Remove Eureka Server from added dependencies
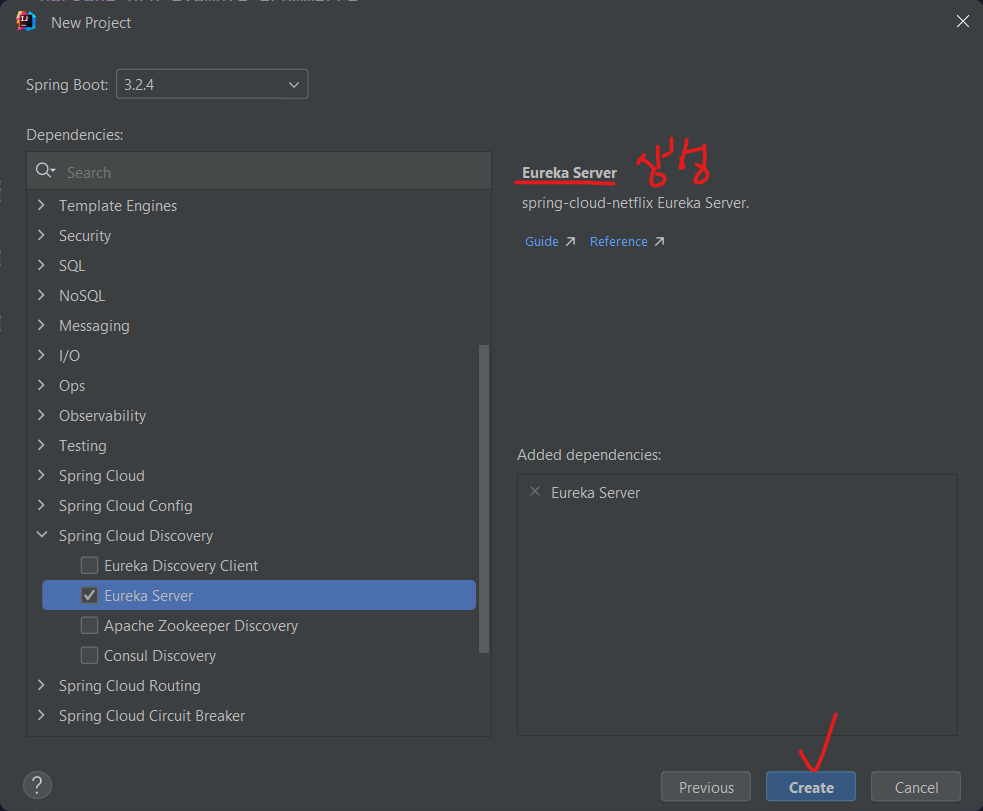 [535, 491]
